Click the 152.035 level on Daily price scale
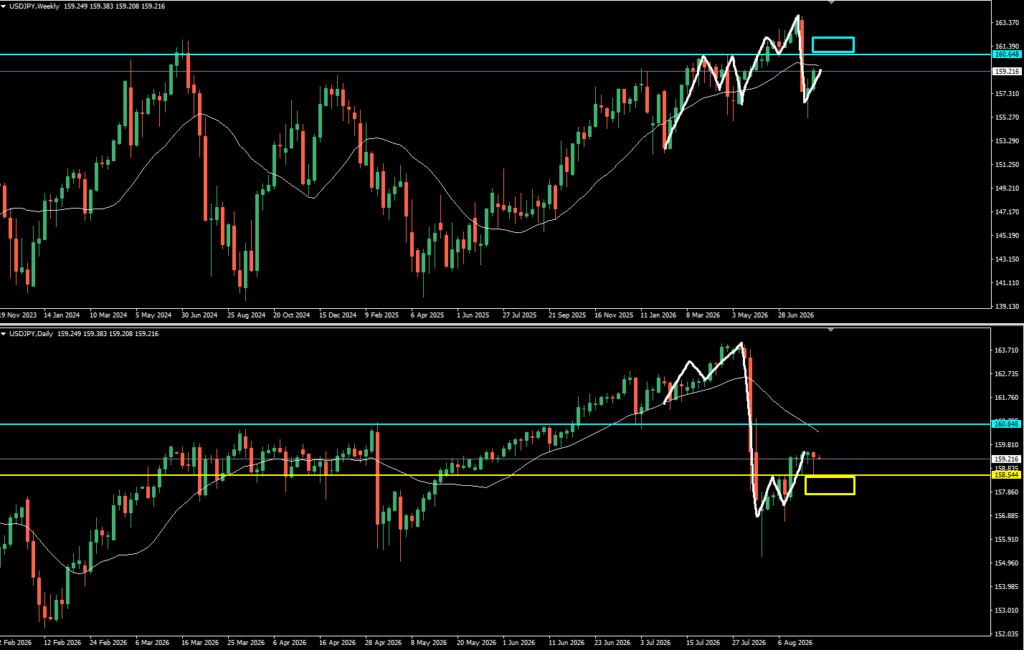The image size is (1024, 650). 1006,634
